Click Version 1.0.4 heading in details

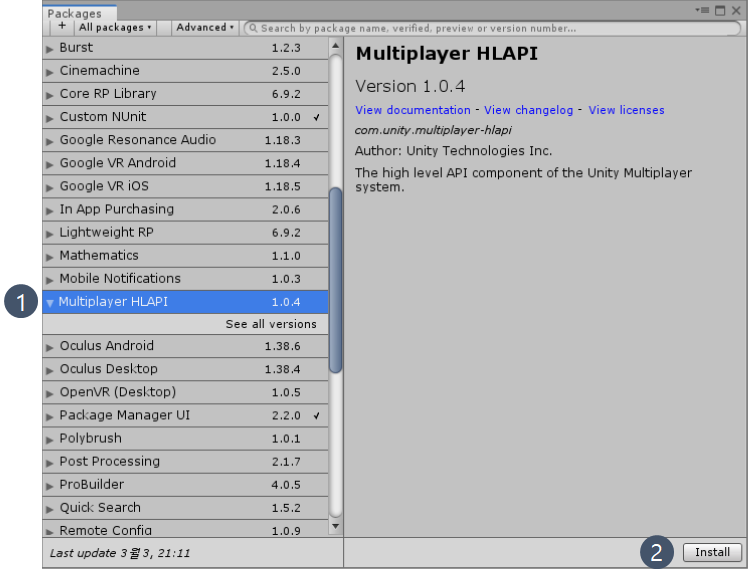coord(410,86)
